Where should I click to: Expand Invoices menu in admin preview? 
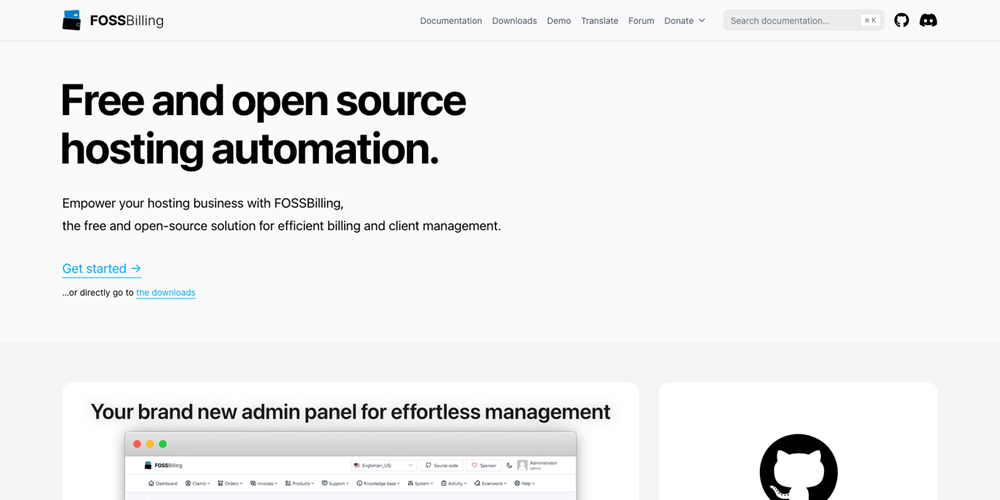(263, 483)
